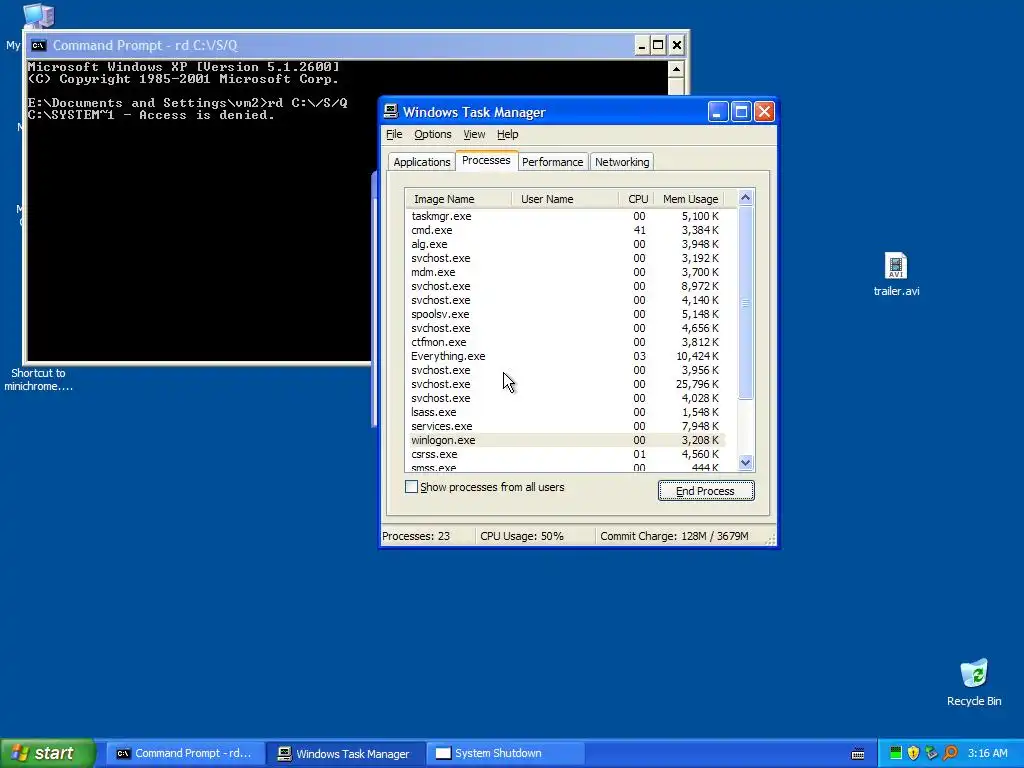Click the Processes: 23 status entry
The image size is (1024, 768).
pyautogui.click(x=416, y=536)
